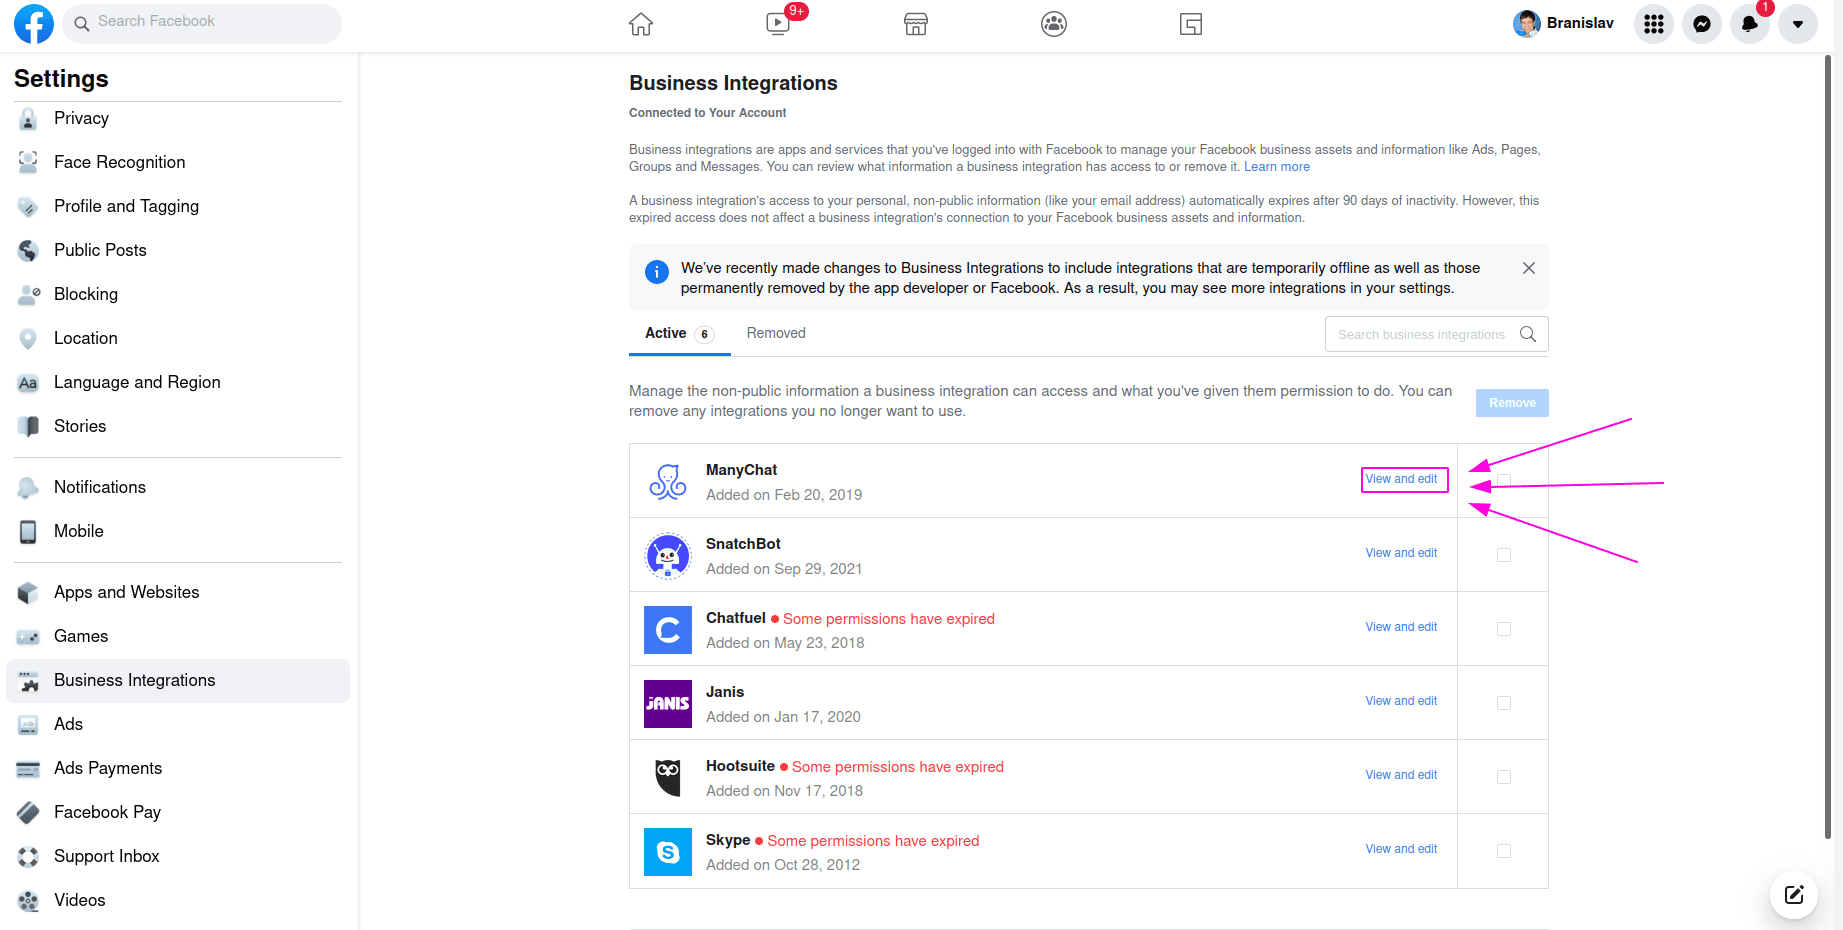Open Mobile settings
The height and width of the screenshot is (930, 1843).
[178, 531]
